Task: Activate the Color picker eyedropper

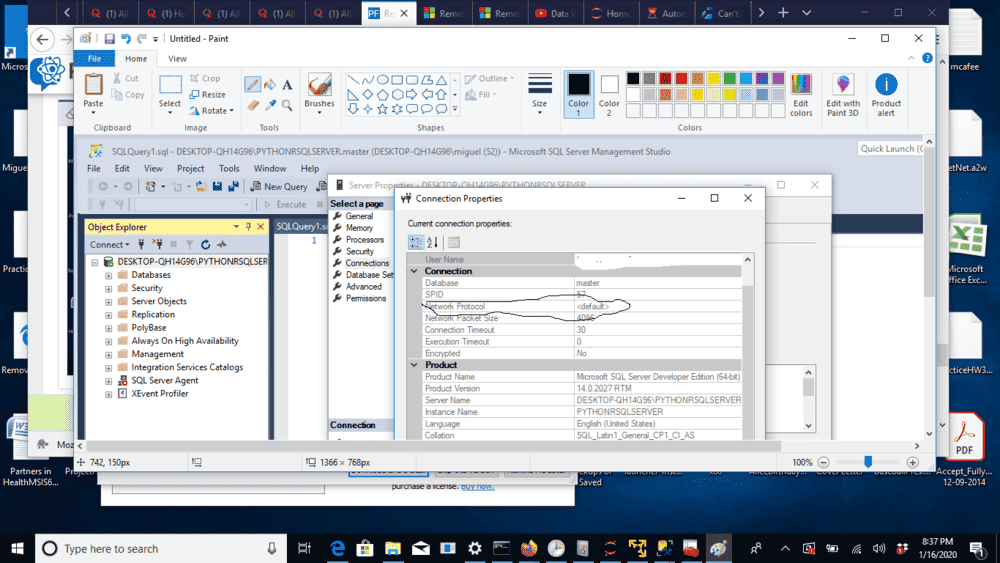Action: (x=270, y=104)
